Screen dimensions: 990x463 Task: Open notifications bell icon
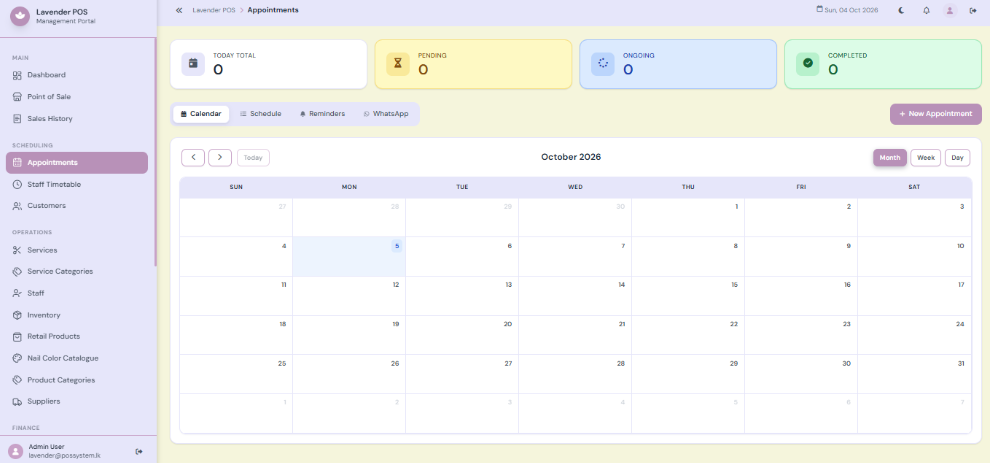click(x=926, y=10)
